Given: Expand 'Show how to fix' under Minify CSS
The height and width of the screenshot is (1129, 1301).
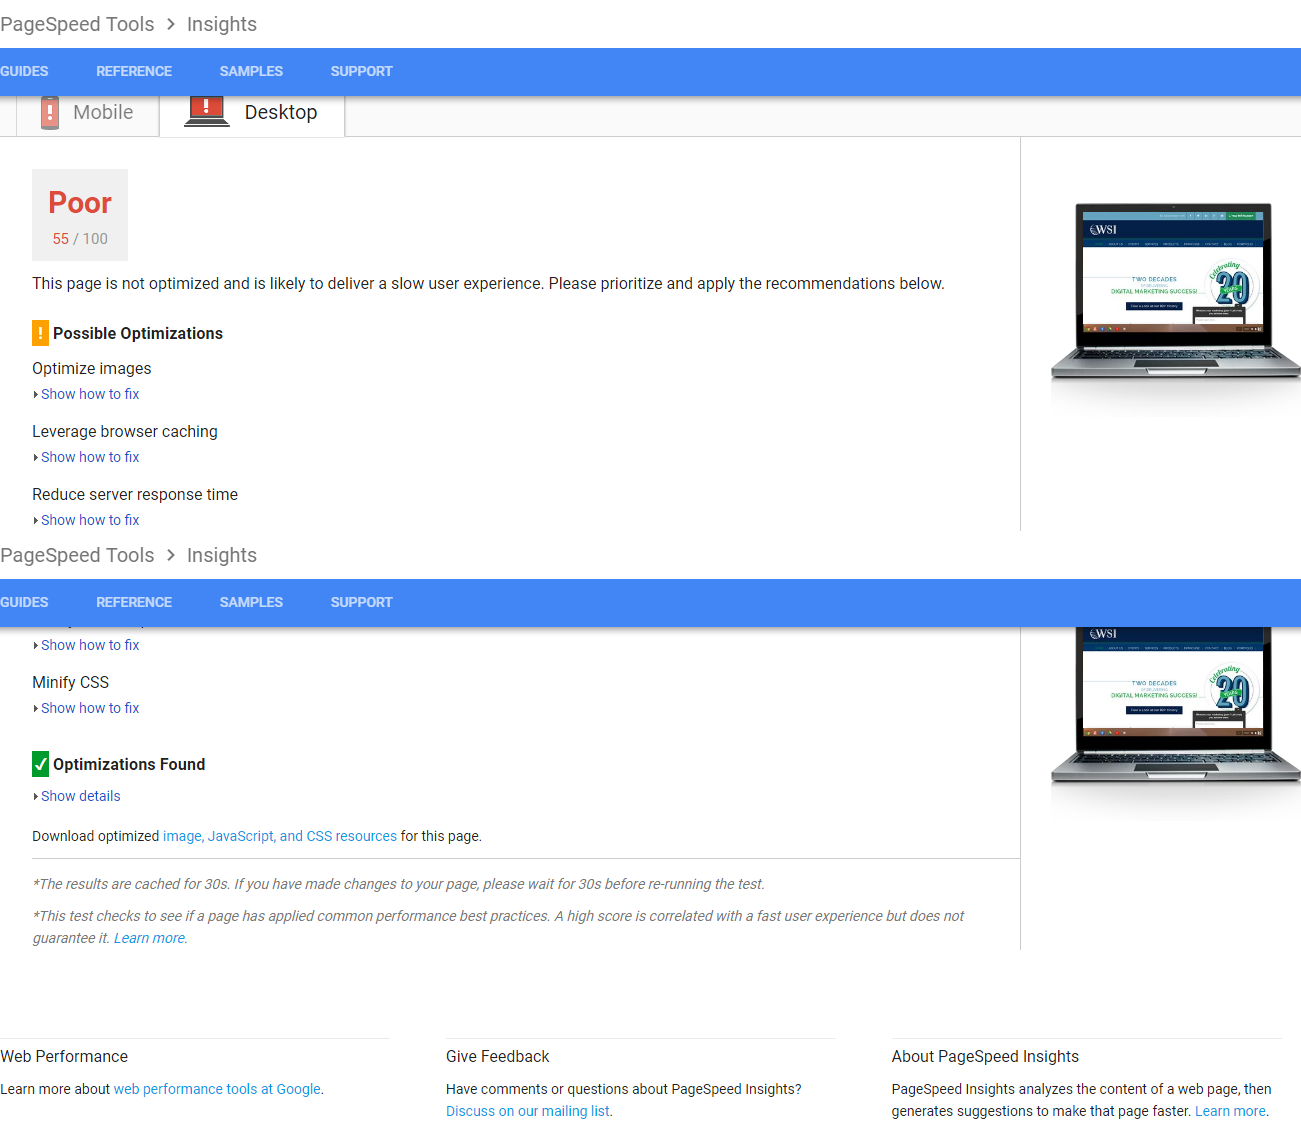Looking at the screenshot, I should click(x=89, y=708).
